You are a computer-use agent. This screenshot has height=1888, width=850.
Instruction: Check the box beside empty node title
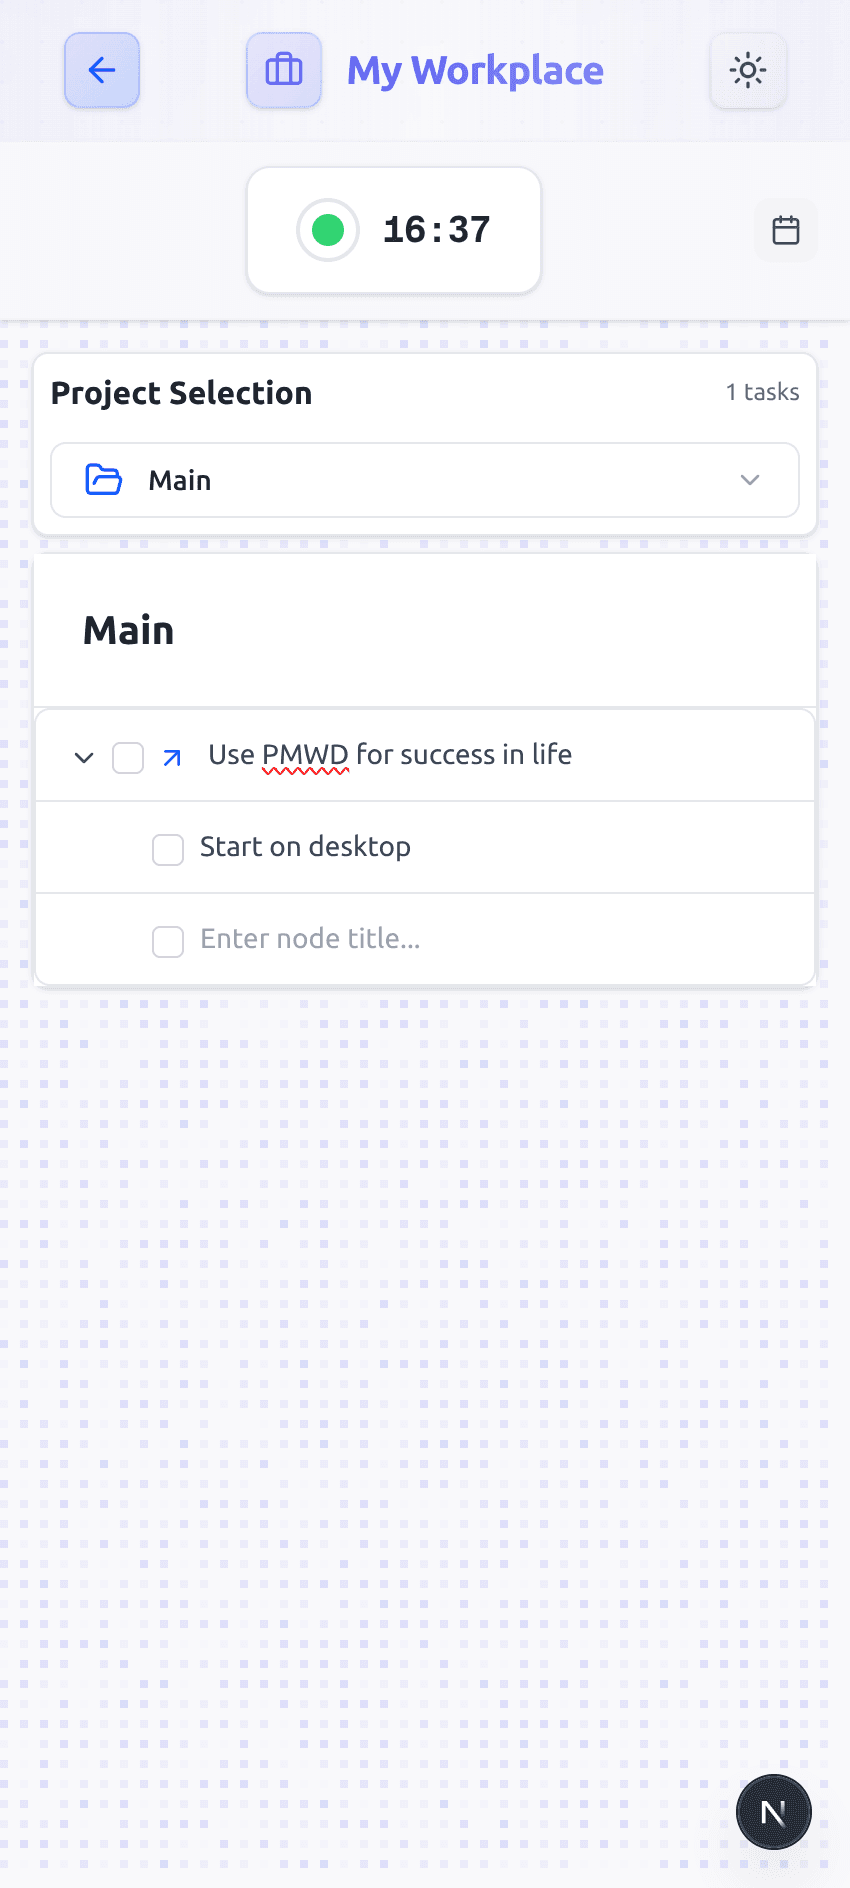pos(168,942)
